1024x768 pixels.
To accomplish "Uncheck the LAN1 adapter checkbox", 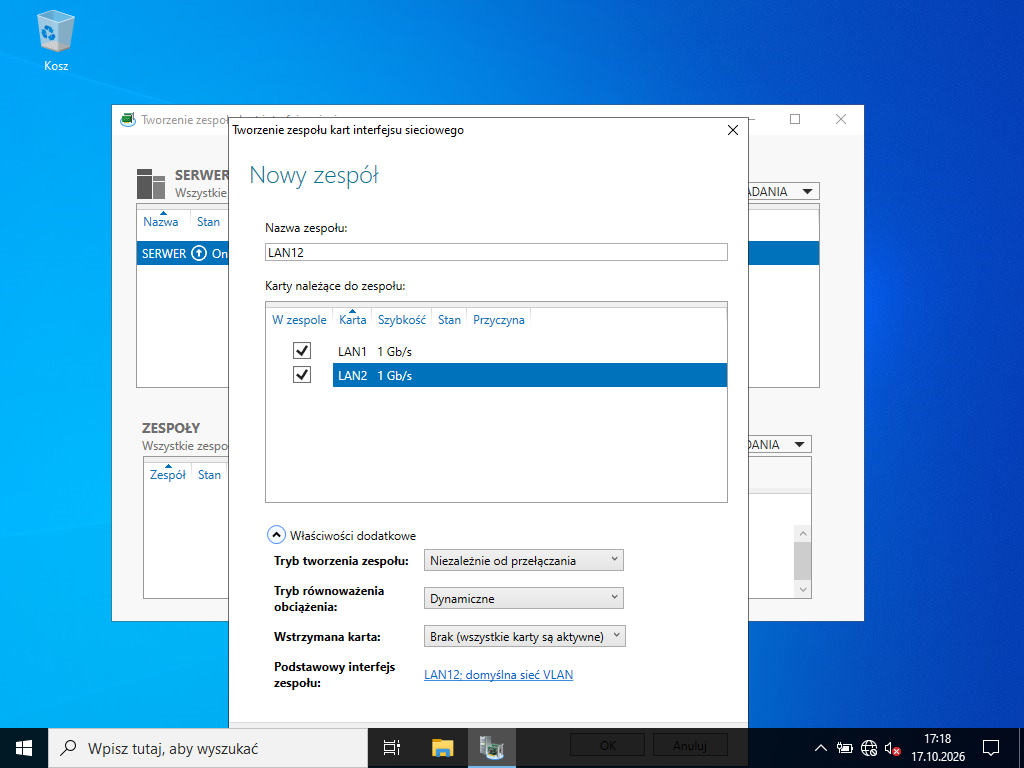I will click(x=302, y=351).
